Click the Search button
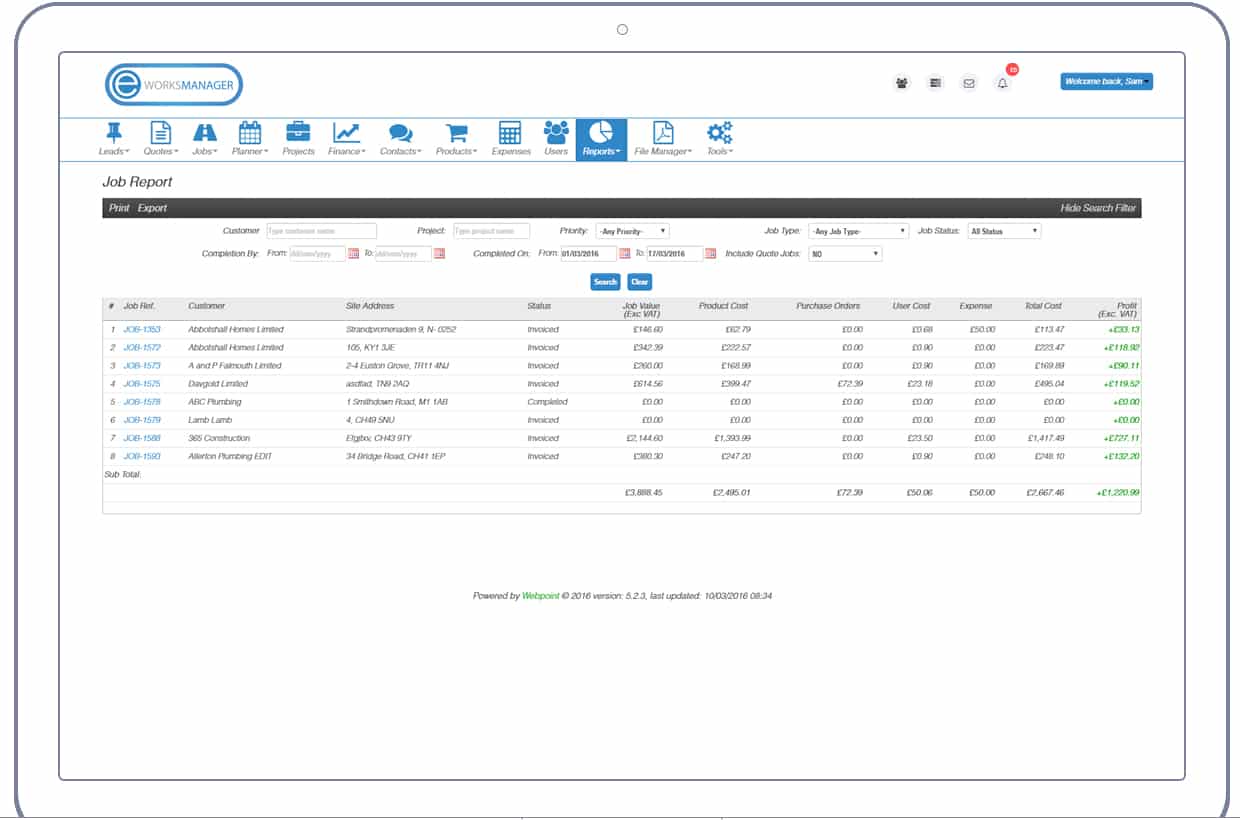1240x820 pixels. [606, 282]
